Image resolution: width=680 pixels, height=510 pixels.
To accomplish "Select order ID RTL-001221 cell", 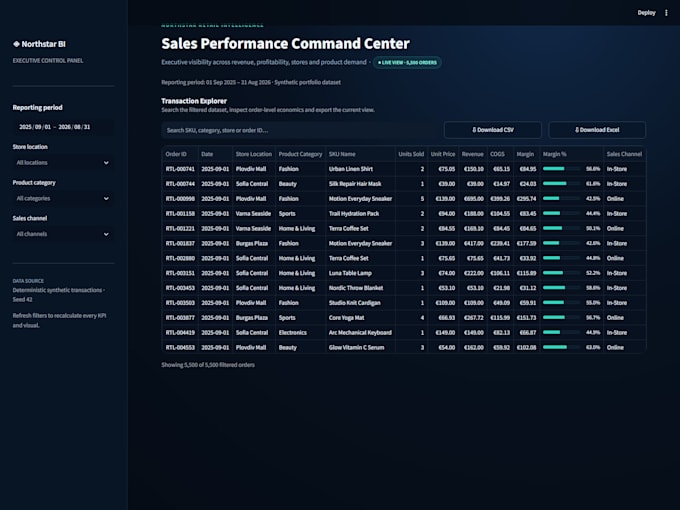I will click(x=180, y=229).
